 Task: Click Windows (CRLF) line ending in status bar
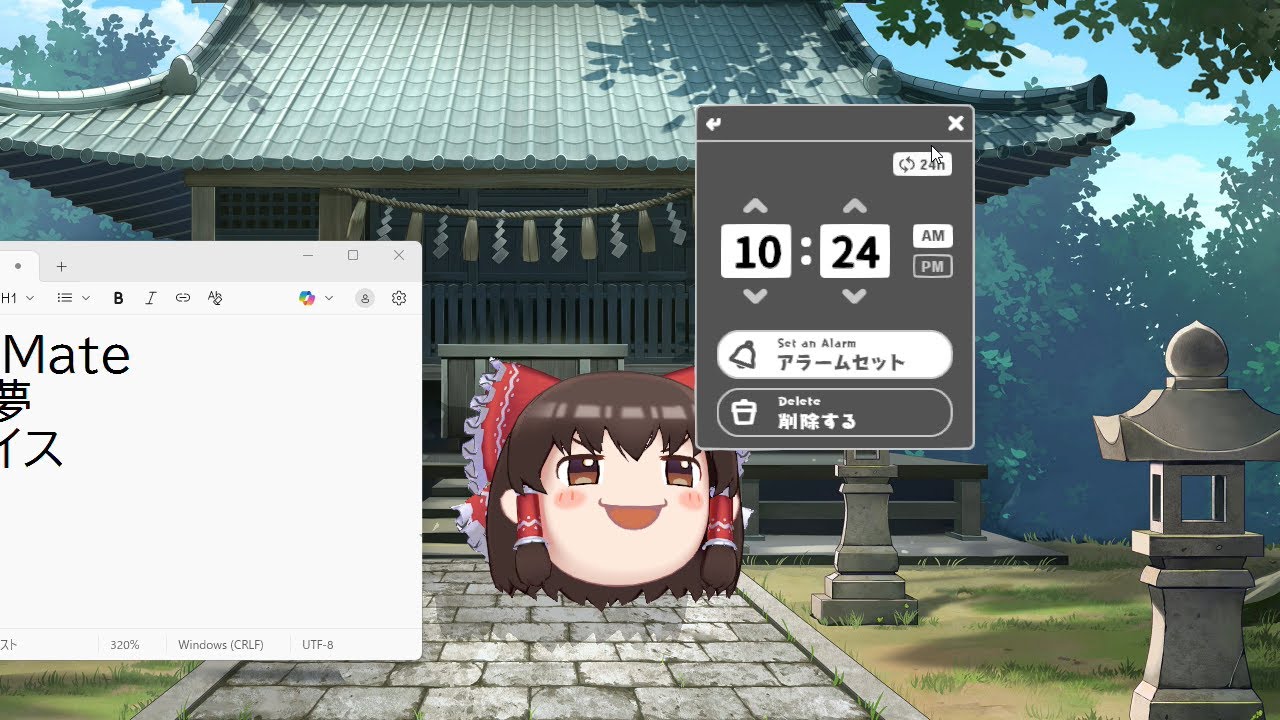pos(221,645)
